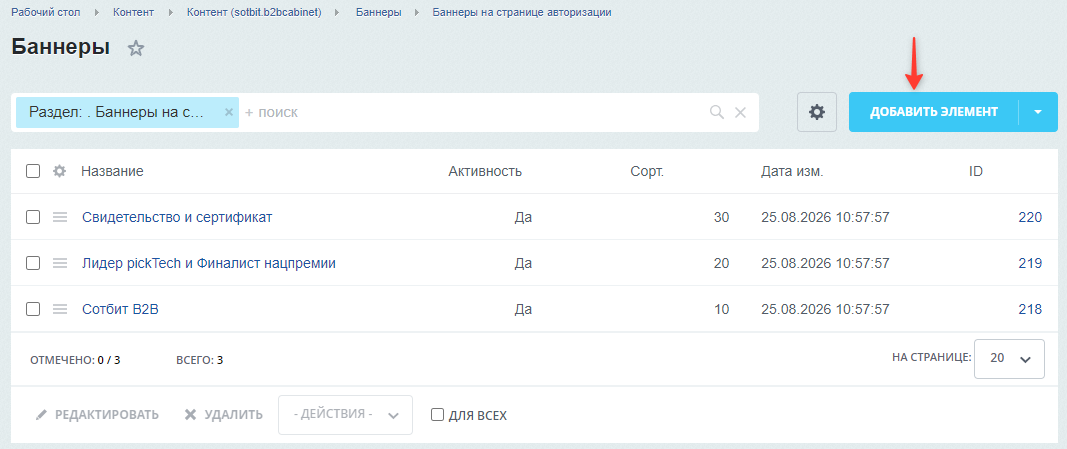Image resolution: width=1067 pixels, height=449 pixels.
Task: Open Лидер pickTech и Финалист нацпремии element
Action: 209,263
